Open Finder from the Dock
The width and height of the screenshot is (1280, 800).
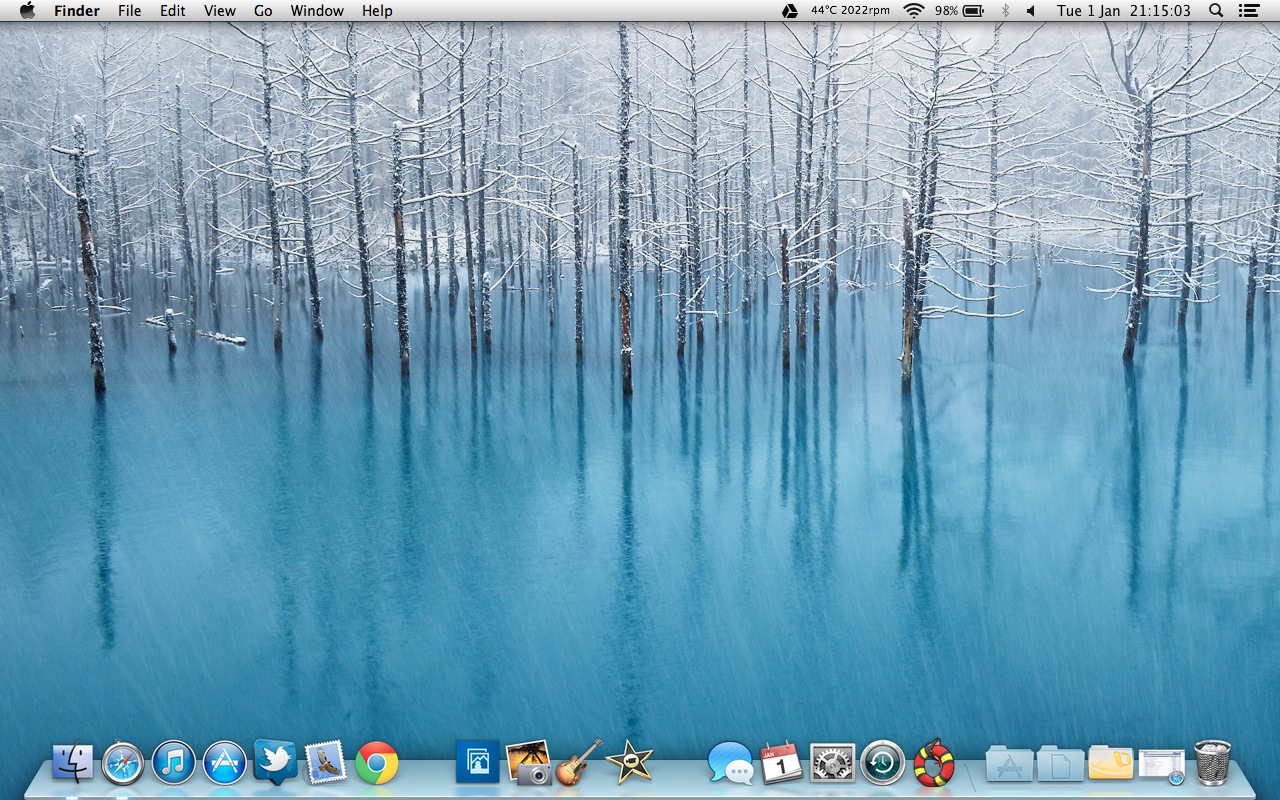(x=72, y=764)
